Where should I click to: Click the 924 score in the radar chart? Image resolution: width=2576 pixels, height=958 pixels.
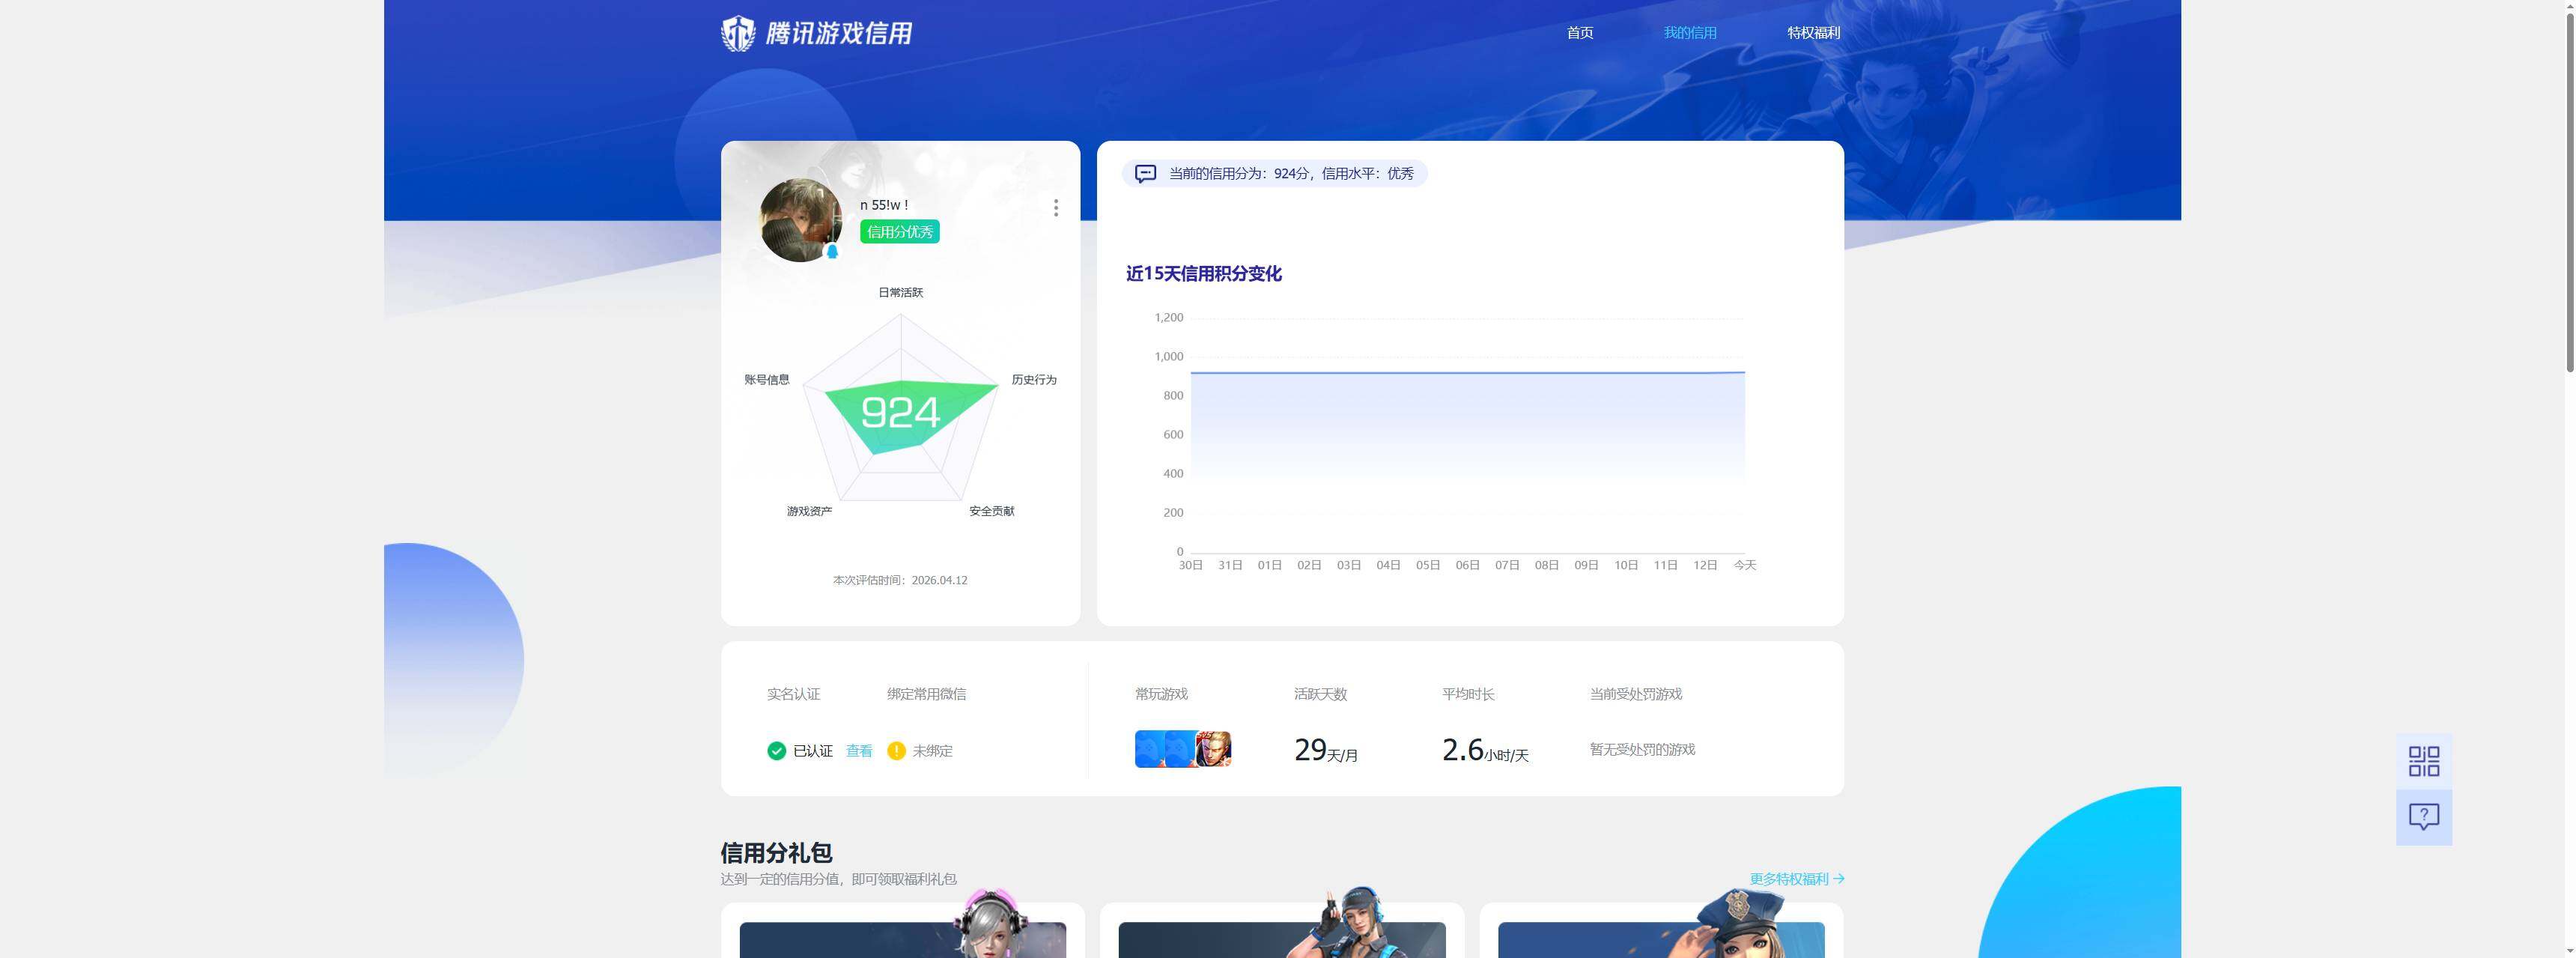(900, 412)
